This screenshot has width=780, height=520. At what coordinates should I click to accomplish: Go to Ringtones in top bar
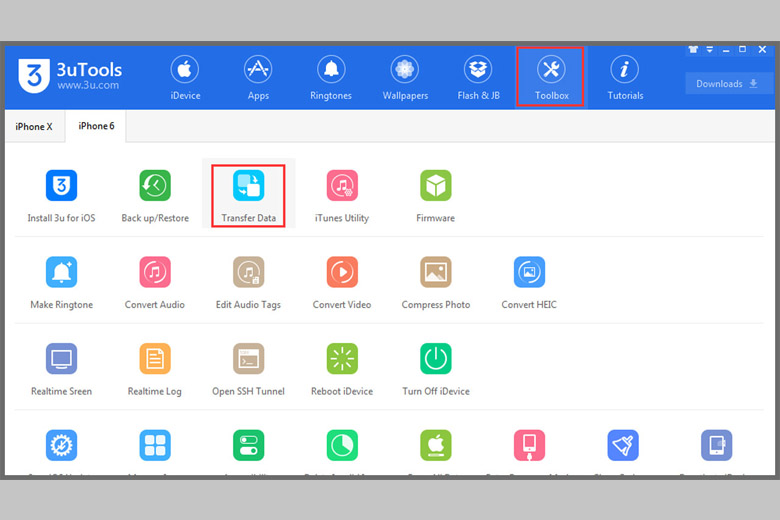tap(331, 78)
